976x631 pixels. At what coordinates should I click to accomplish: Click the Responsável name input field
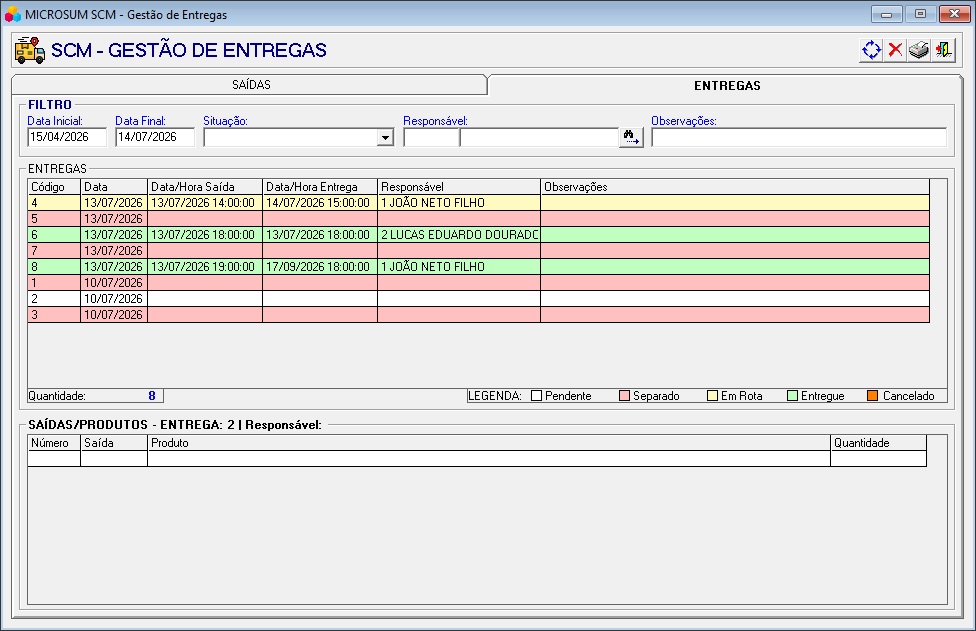539,137
